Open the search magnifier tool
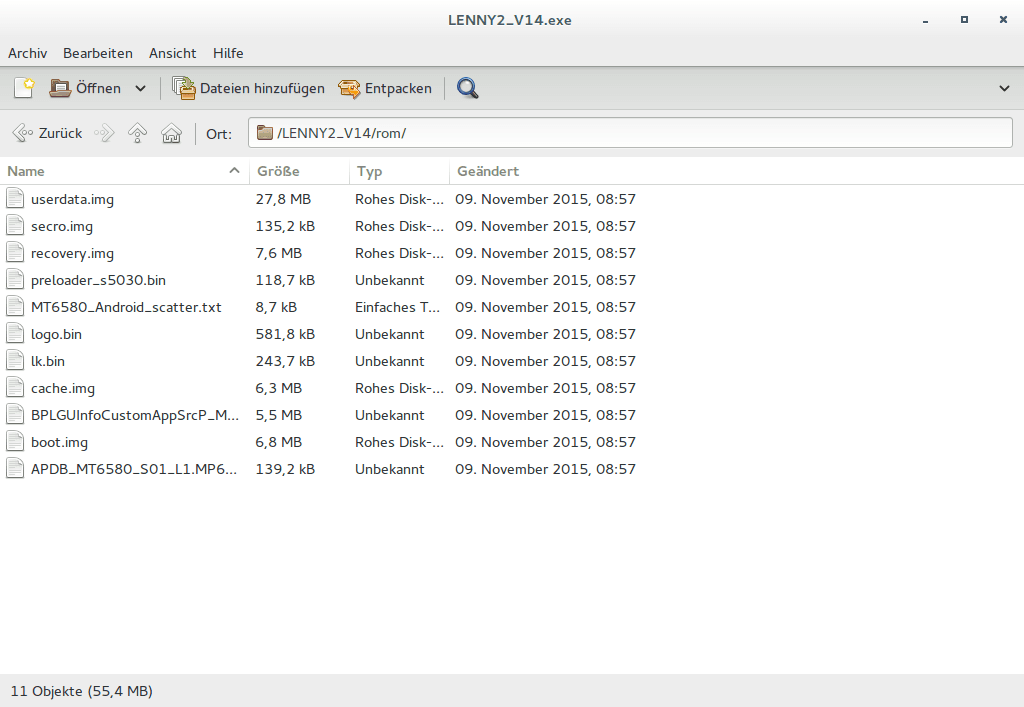 pos(467,88)
